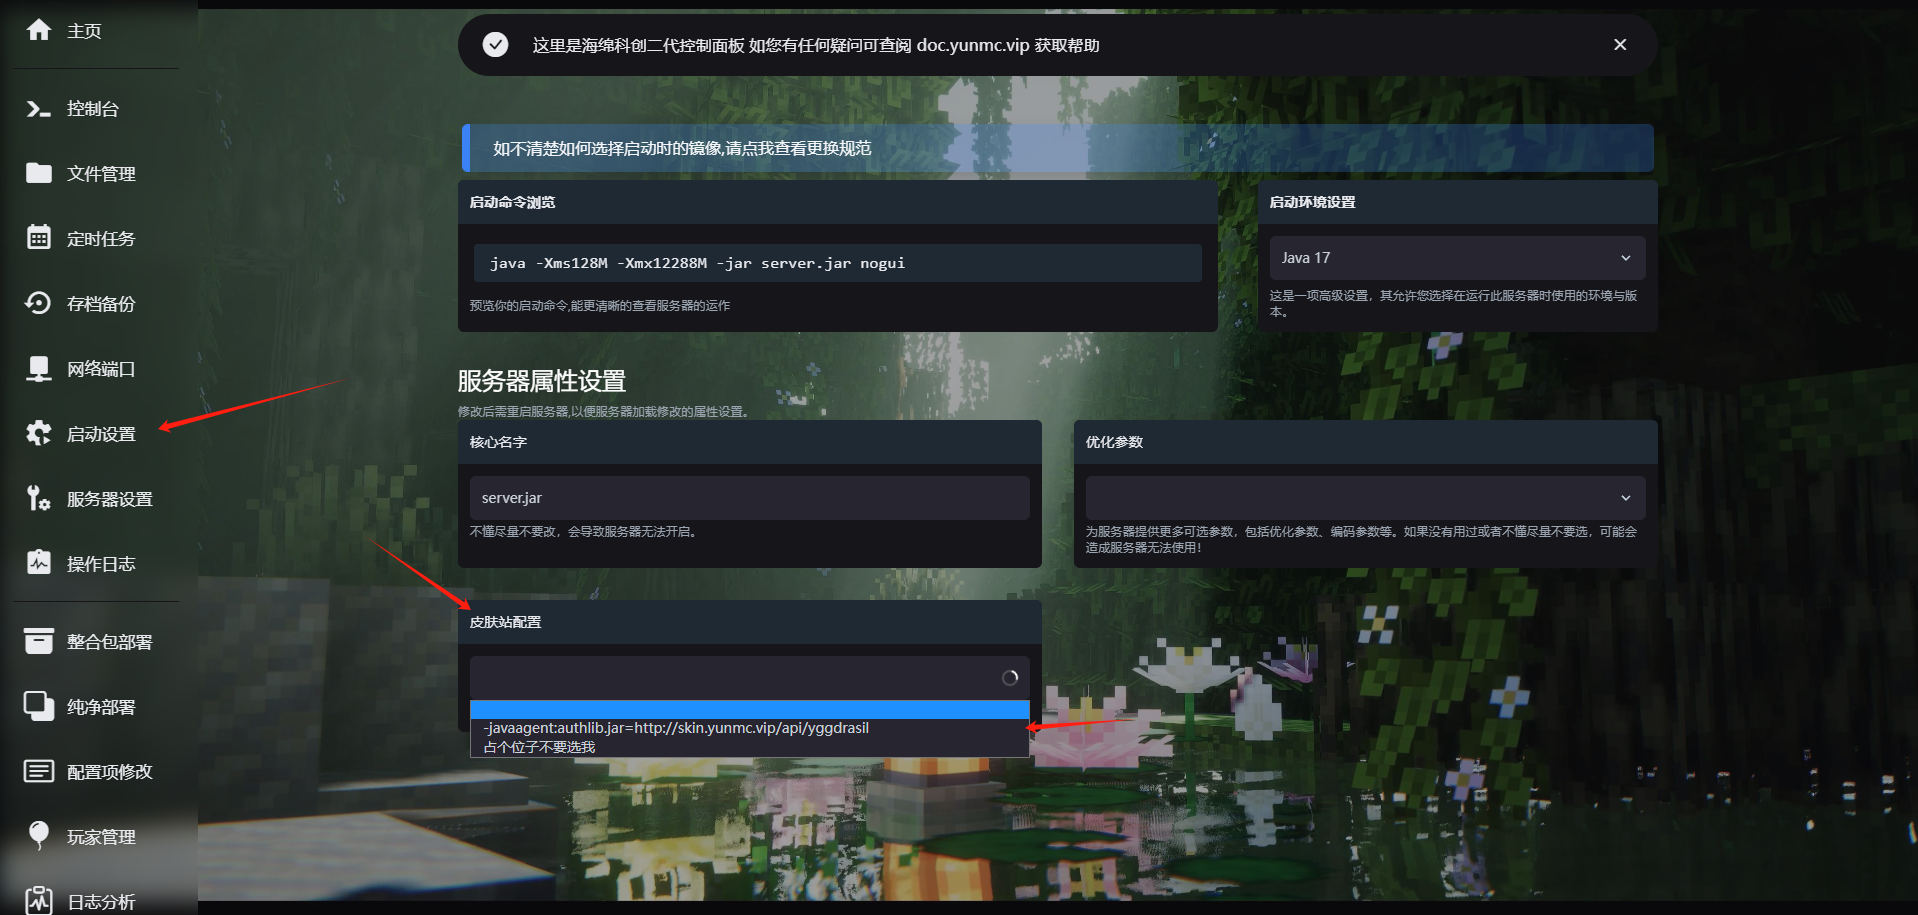Open the Java 17 environment dropdown

(1457, 258)
